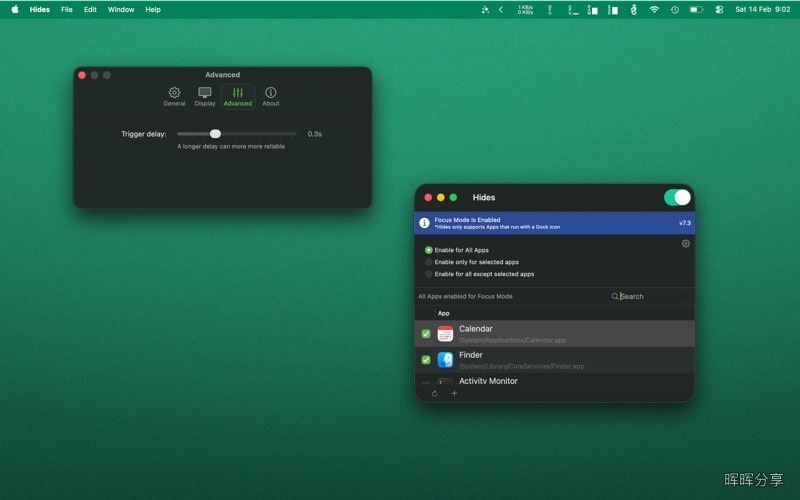The height and width of the screenshot is (500, 800).
Task: Select the Advanced sliders icon tab
Action: (x=238, y=96)
